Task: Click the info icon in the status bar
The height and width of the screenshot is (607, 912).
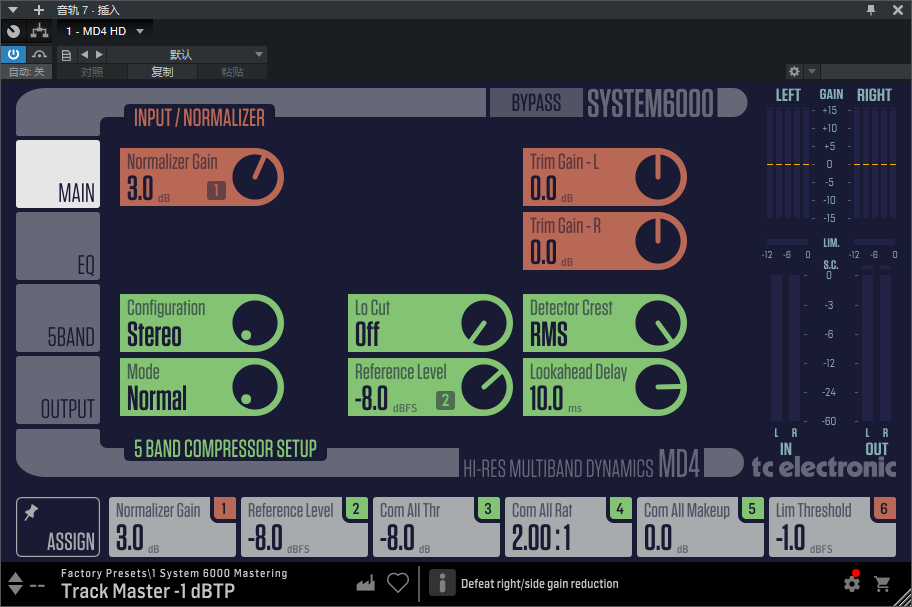Action: [x=442, y=583]
